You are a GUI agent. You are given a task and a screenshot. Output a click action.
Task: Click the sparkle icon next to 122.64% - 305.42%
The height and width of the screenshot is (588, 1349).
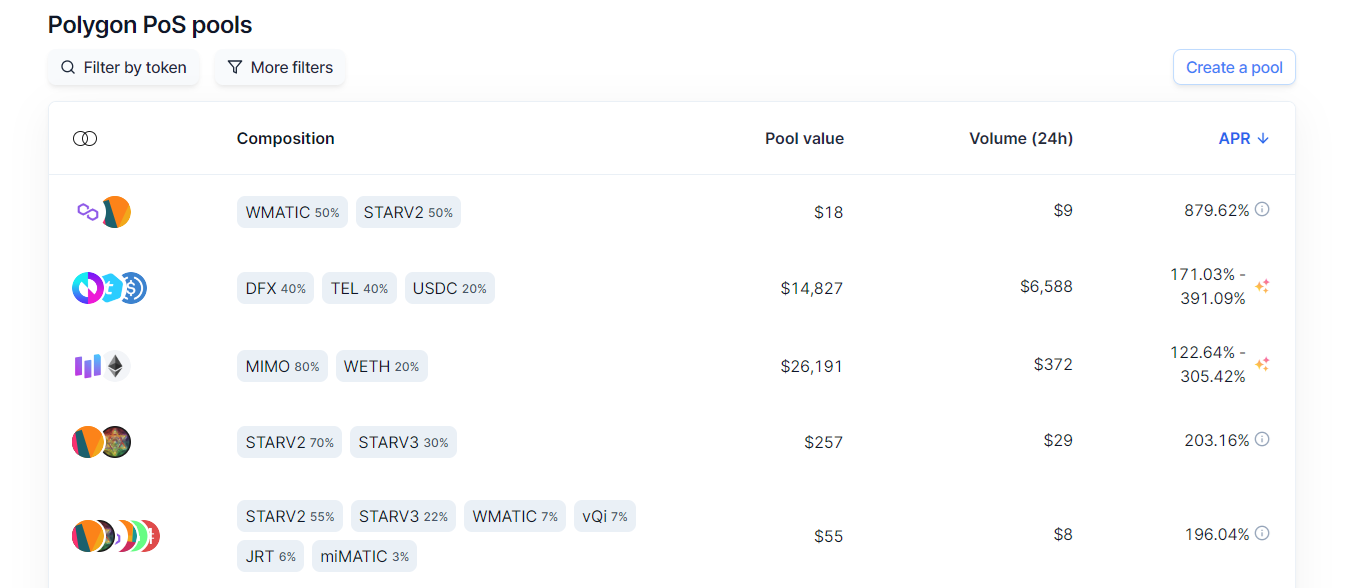pyautogui.click(x=1262, y=364)
